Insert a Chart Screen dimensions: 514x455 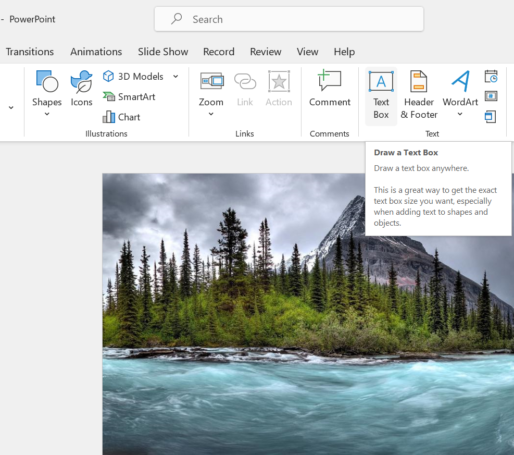point(121,117)
